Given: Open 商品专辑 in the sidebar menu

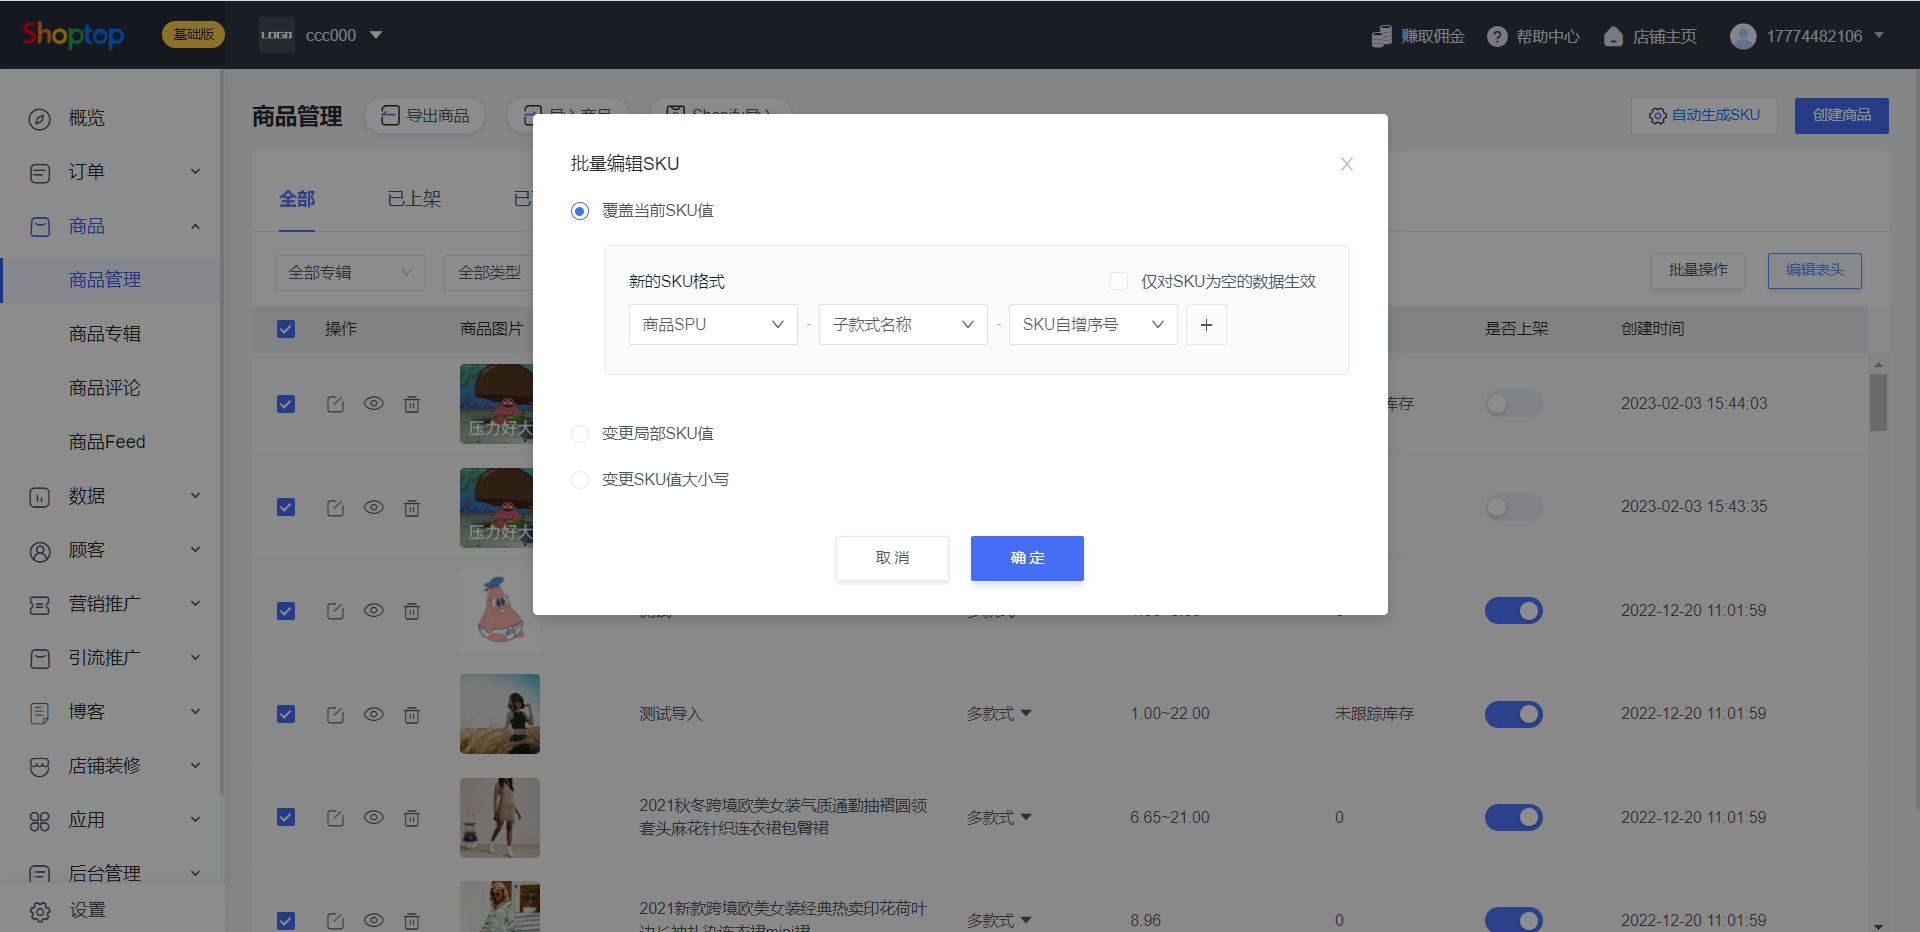Looking at the screenshot, I should tap(105, 334).
